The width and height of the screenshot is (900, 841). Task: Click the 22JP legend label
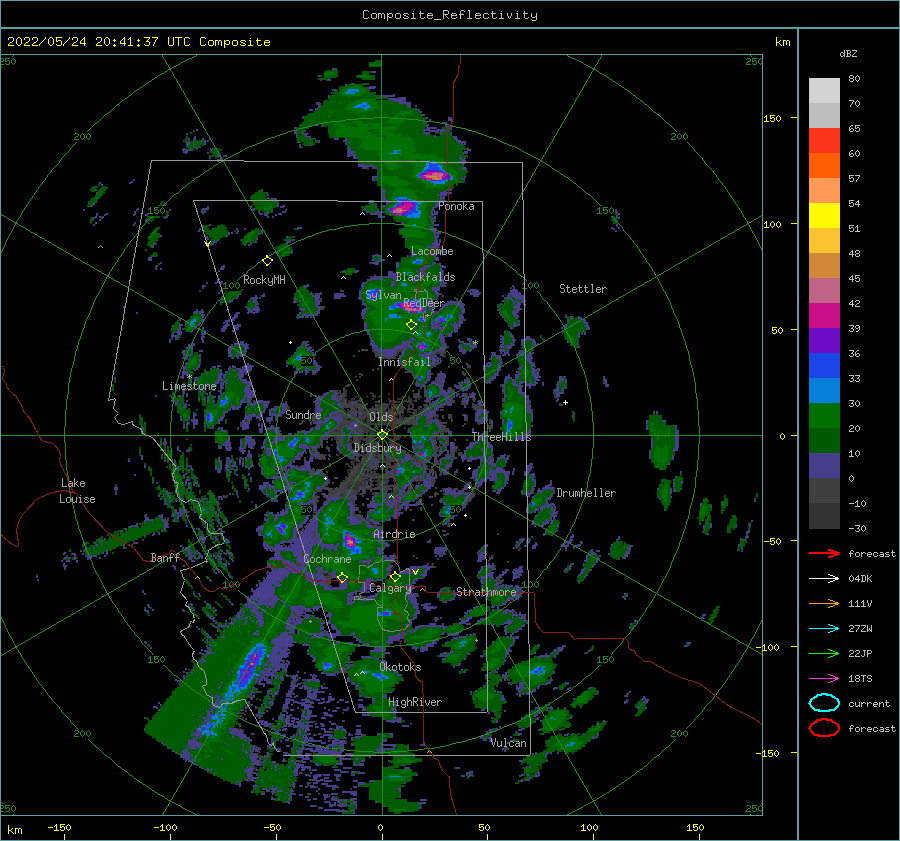click(x=860, y=653)
